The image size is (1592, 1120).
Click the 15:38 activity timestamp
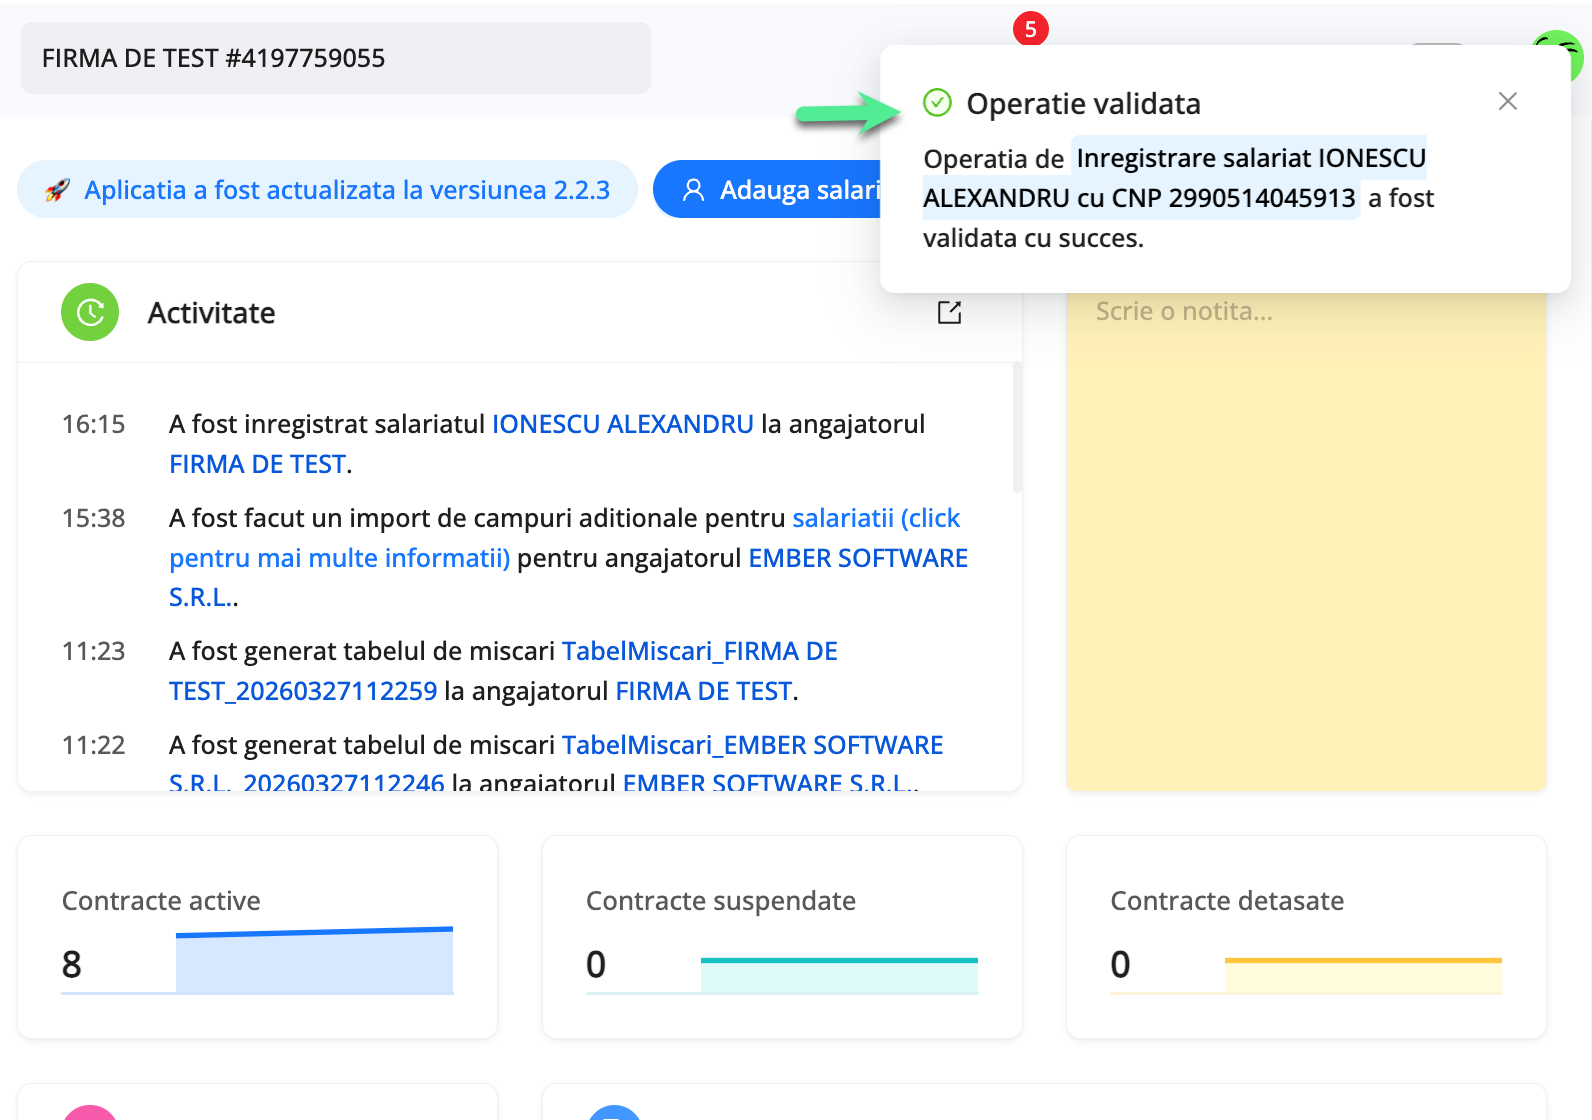tap(94, 518)
